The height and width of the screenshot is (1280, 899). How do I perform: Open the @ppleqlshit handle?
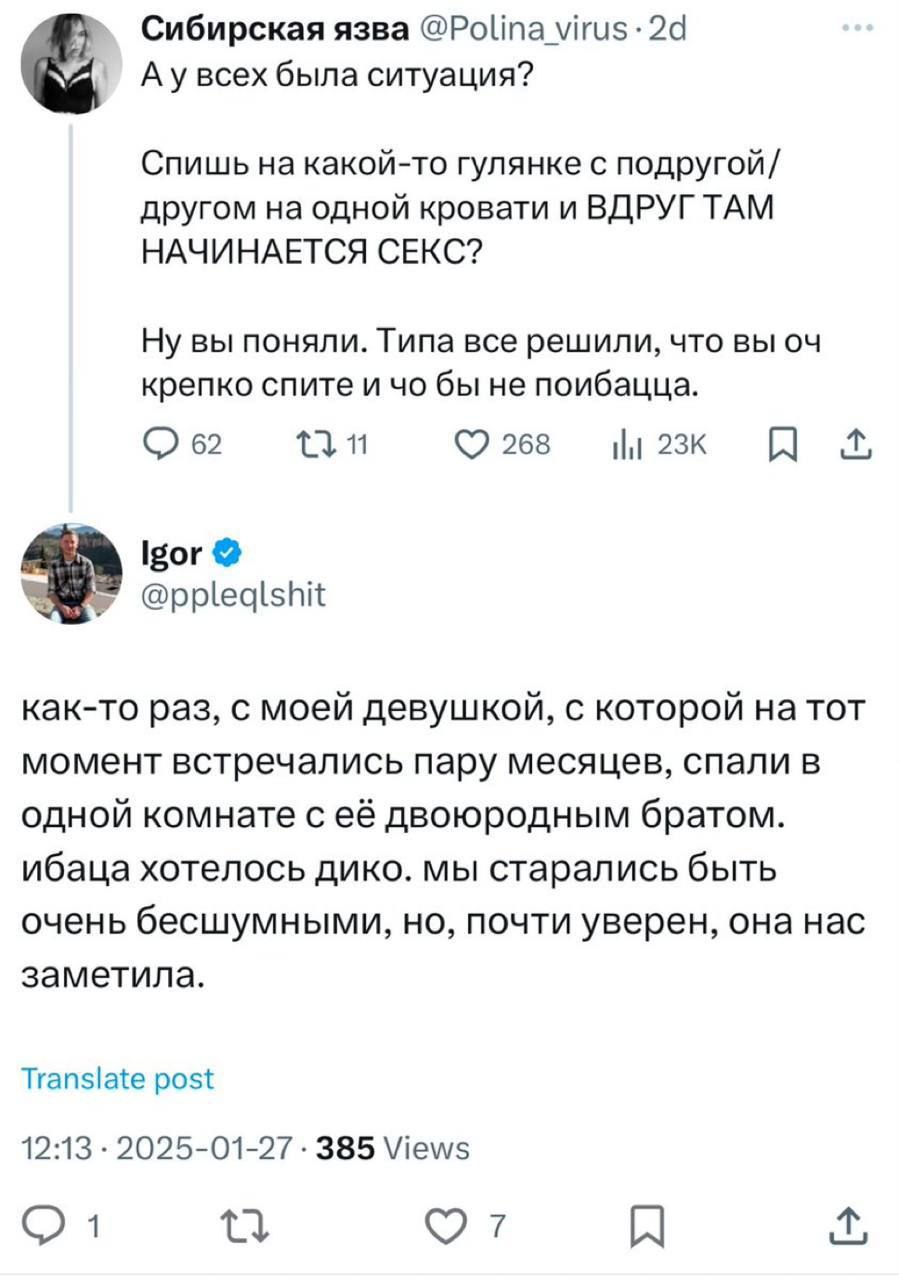236,596
